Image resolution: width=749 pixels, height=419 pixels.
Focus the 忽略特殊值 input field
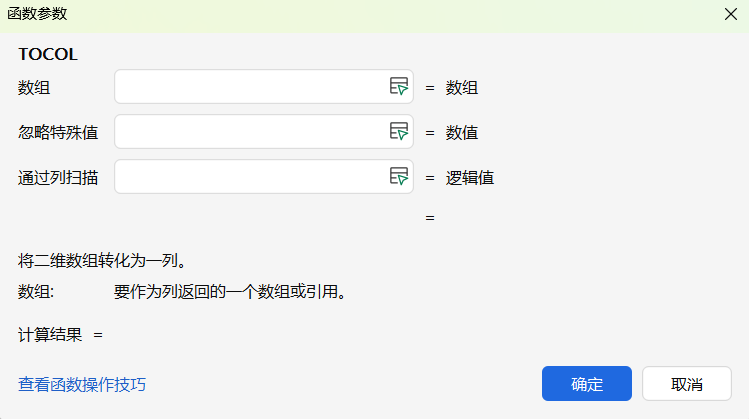click(250, 132)
